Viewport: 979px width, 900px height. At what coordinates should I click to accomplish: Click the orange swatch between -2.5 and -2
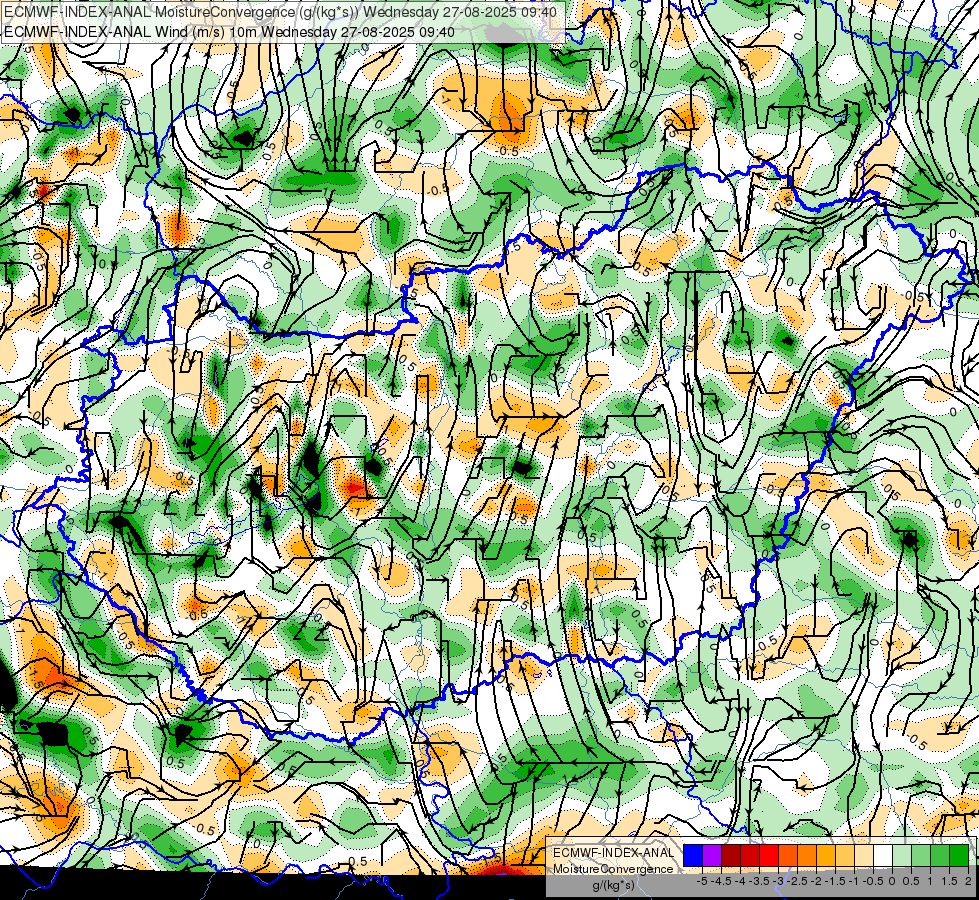807,856
